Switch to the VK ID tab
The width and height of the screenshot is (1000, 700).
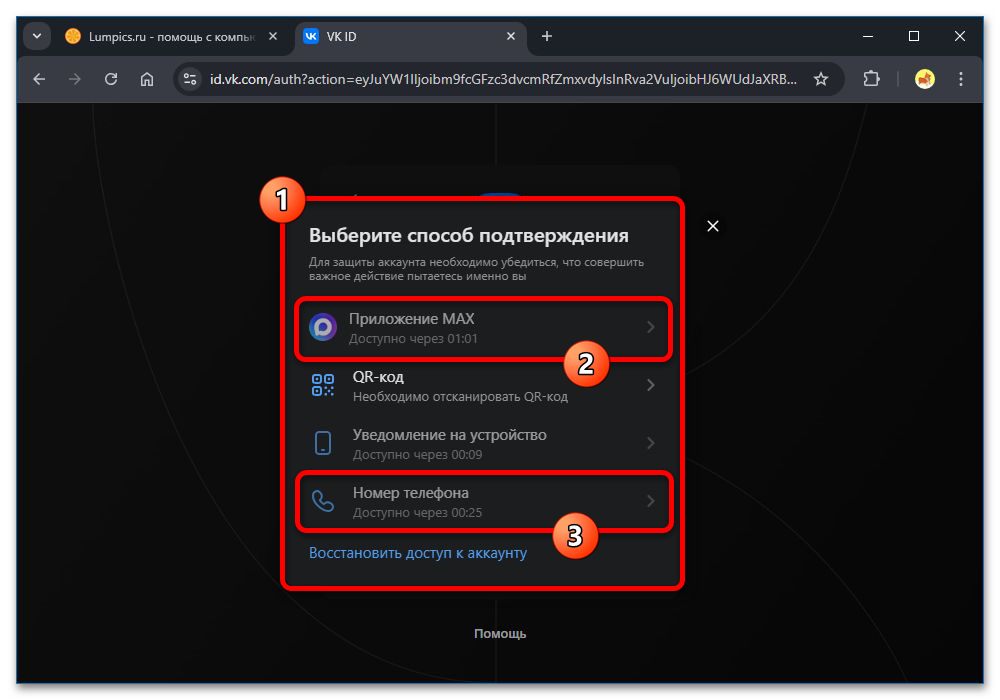tap(411, 37)
